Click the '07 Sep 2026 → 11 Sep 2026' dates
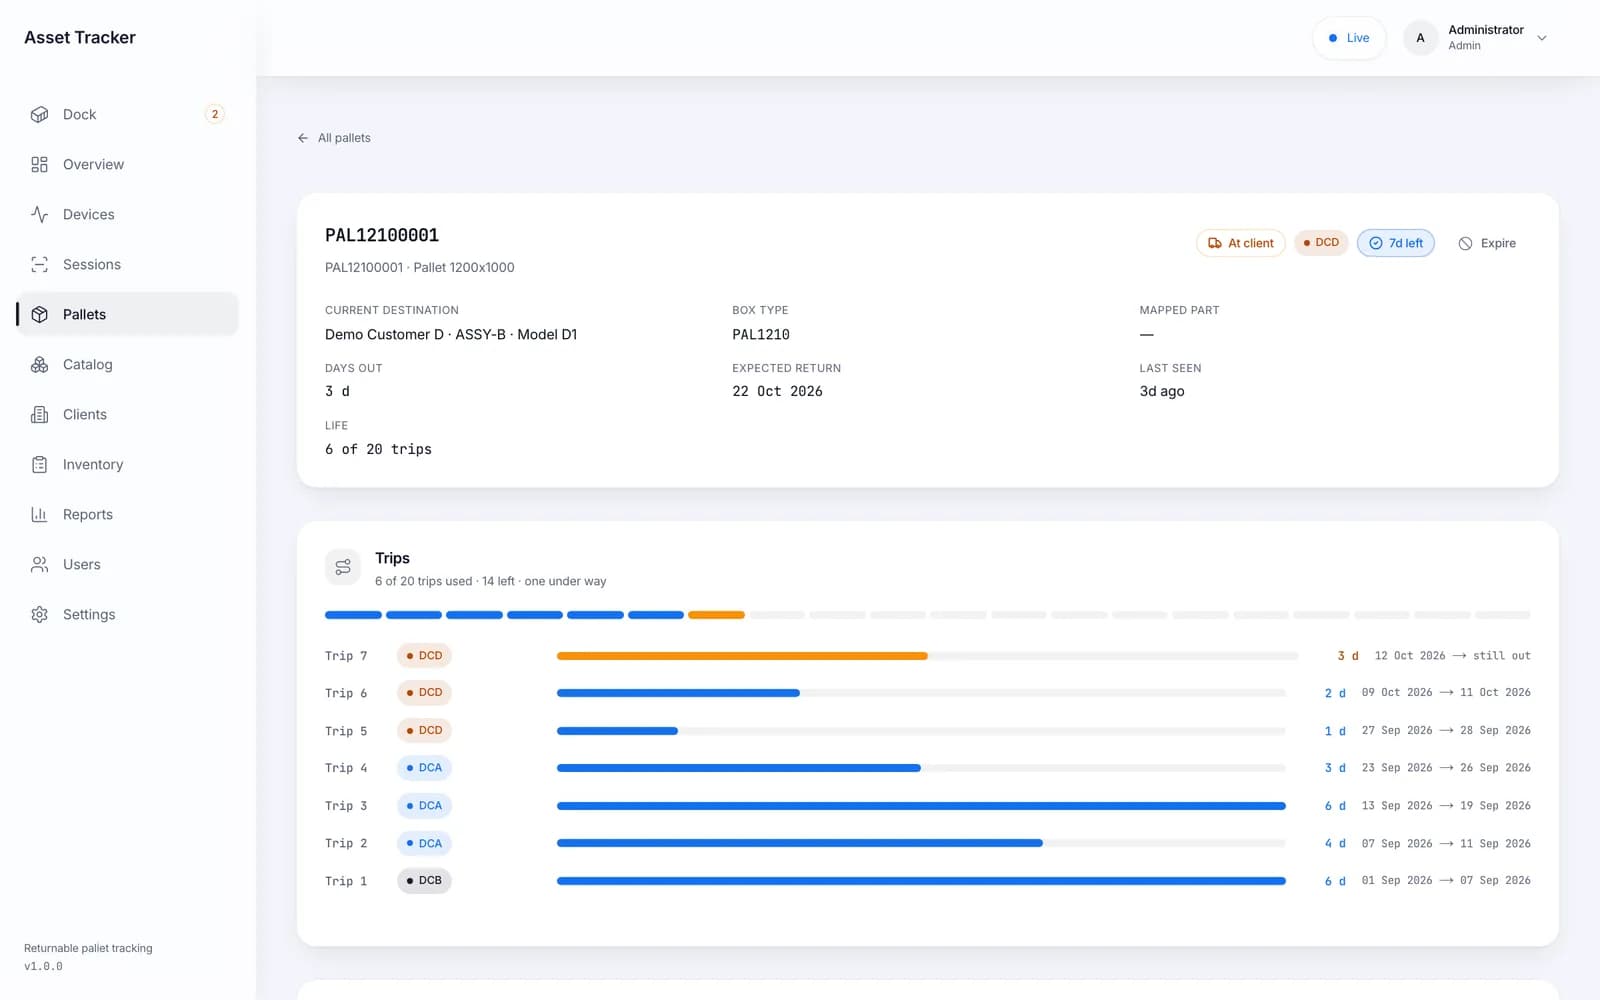Screen dimensions: 1600x1000 click(x=1446, y=844)
